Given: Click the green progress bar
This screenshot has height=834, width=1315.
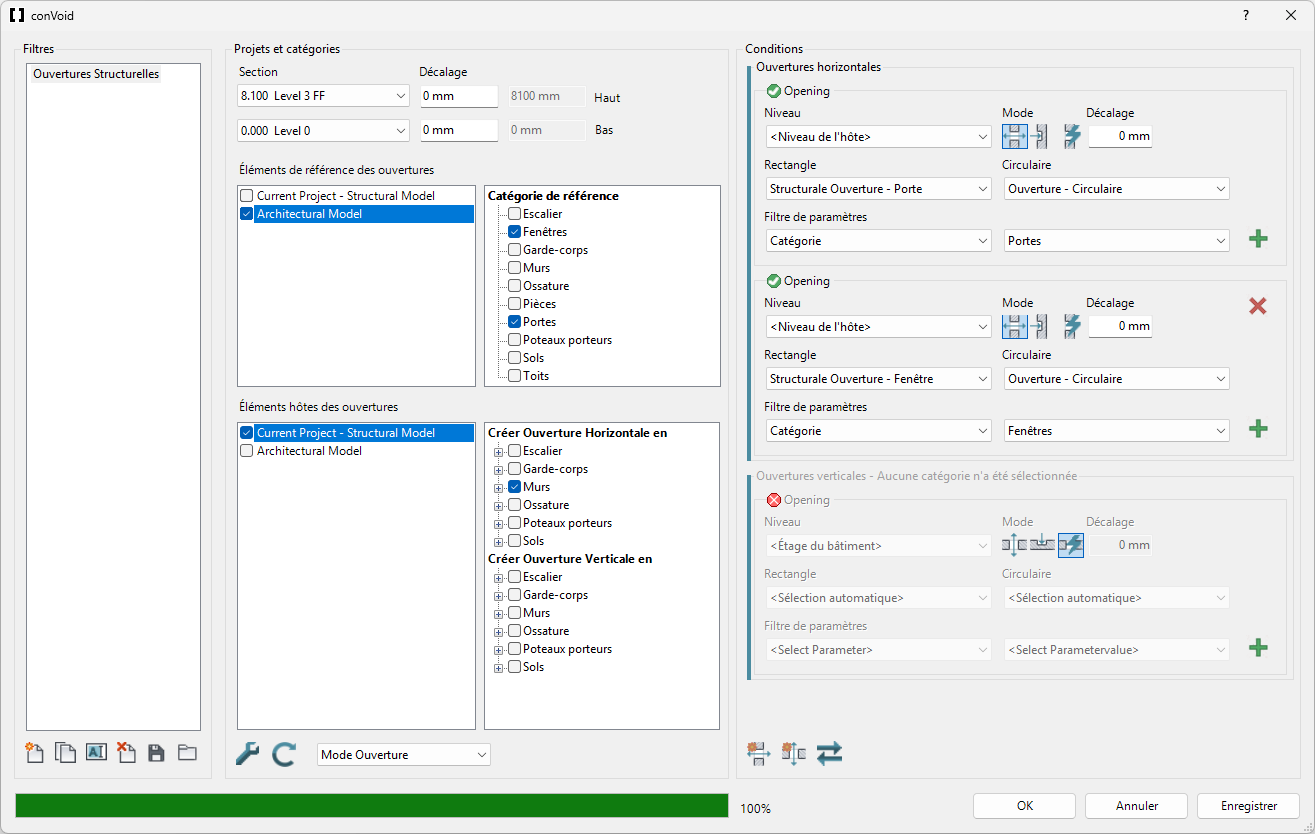Looking at the screenshot, I should [x=372, y=806].
